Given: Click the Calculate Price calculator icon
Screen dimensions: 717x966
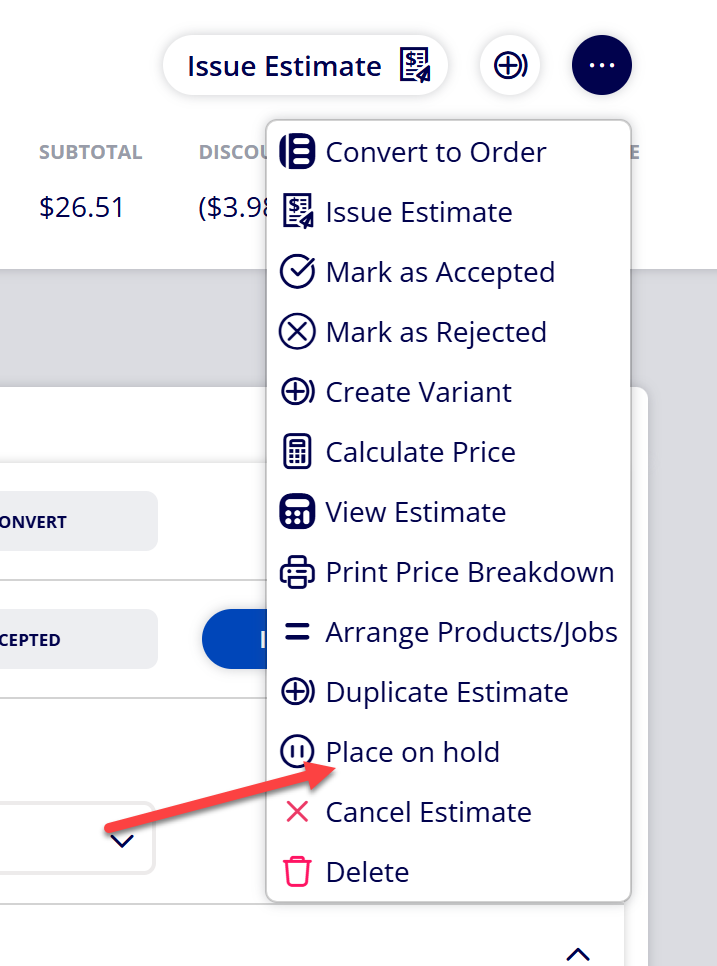Looking at the screenshot, I should [x=298, y=452].
